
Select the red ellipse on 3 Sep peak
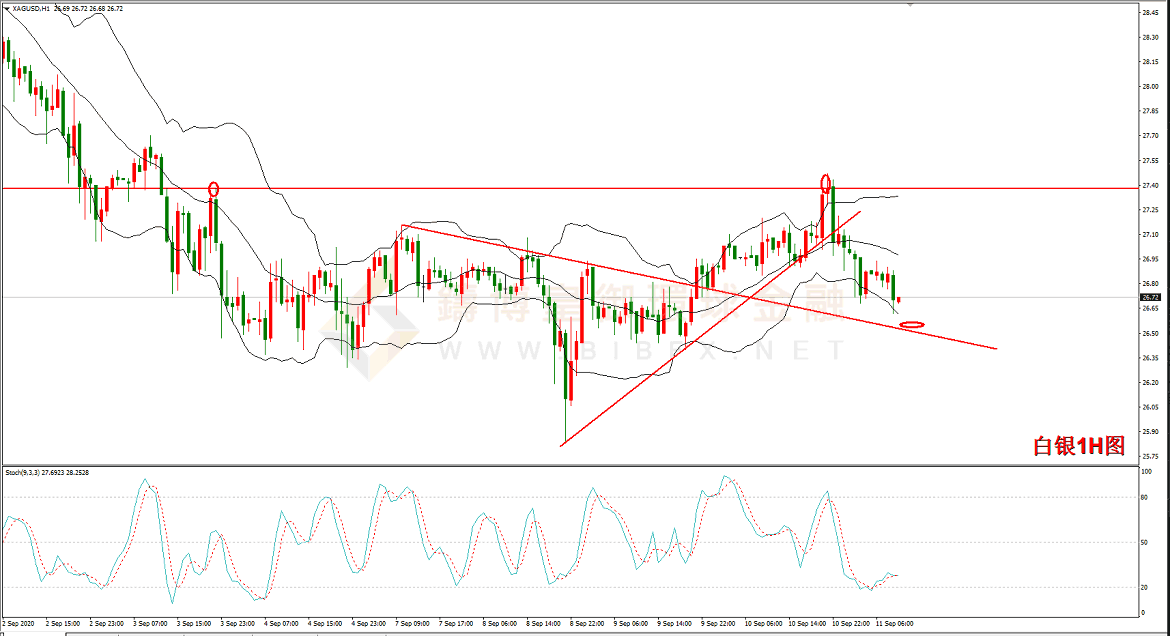213,189
